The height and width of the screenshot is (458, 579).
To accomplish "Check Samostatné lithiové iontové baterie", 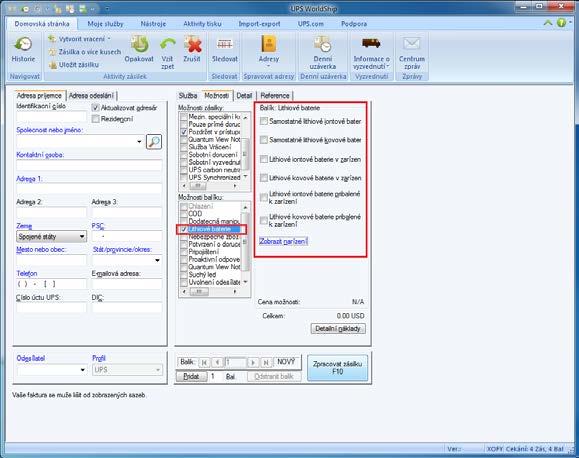I will [264, 121].
